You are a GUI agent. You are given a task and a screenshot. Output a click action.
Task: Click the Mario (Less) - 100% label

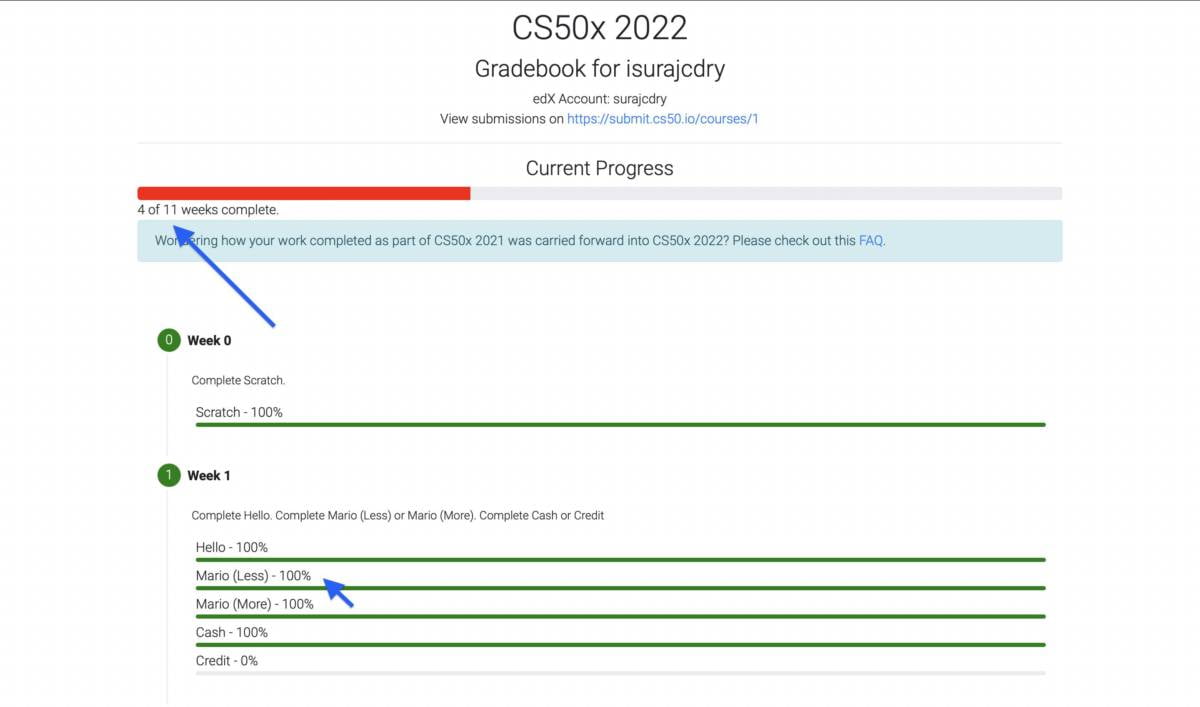click(253, 576)
